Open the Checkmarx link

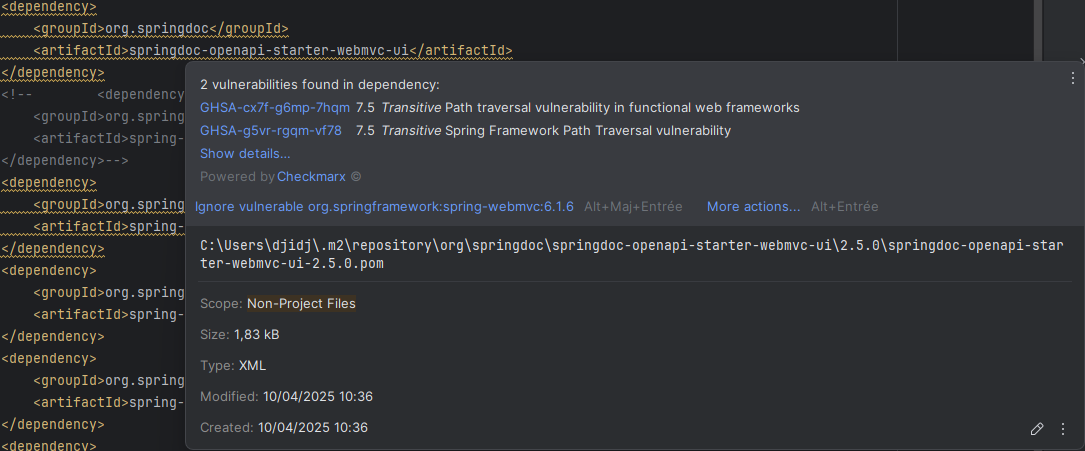(311, 176)
